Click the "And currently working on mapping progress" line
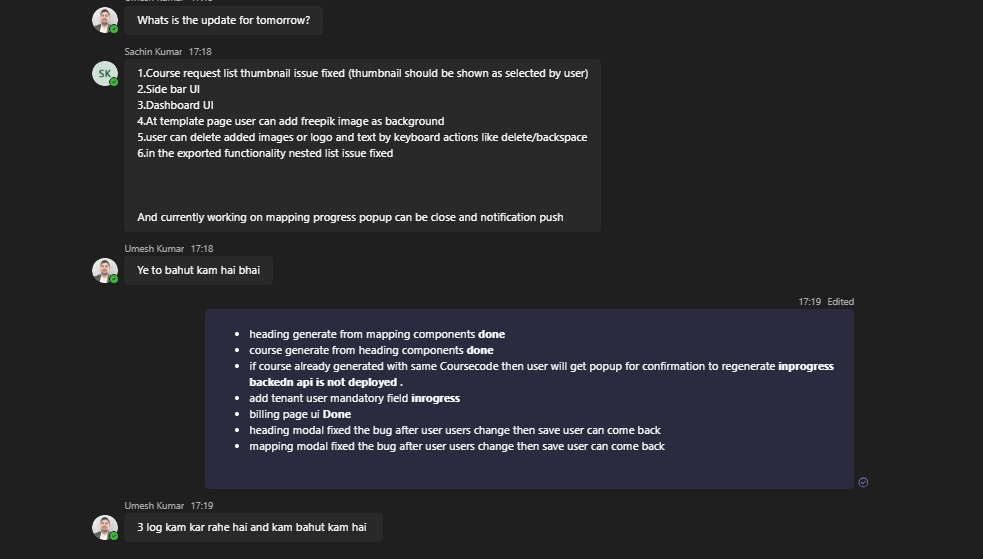 point(350,217)
